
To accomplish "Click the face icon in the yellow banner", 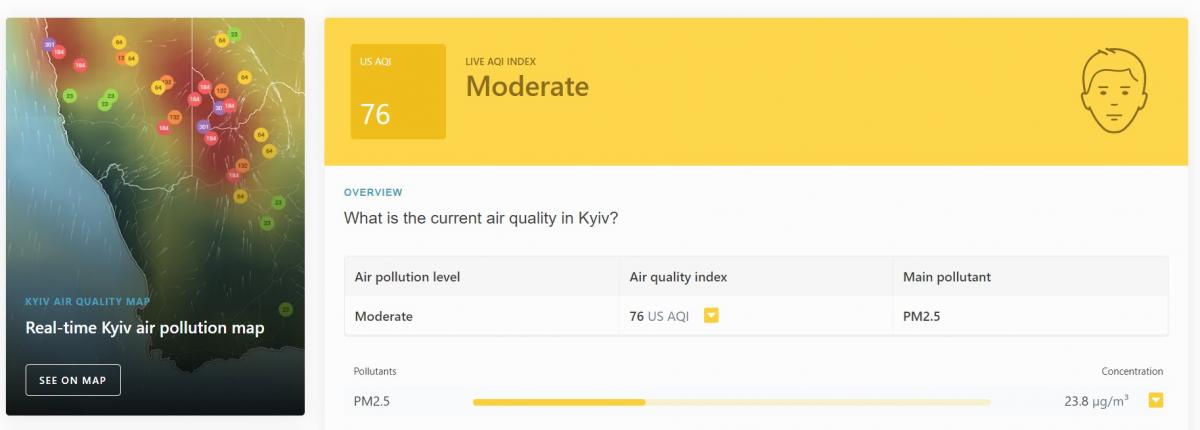I will 1112,92.
